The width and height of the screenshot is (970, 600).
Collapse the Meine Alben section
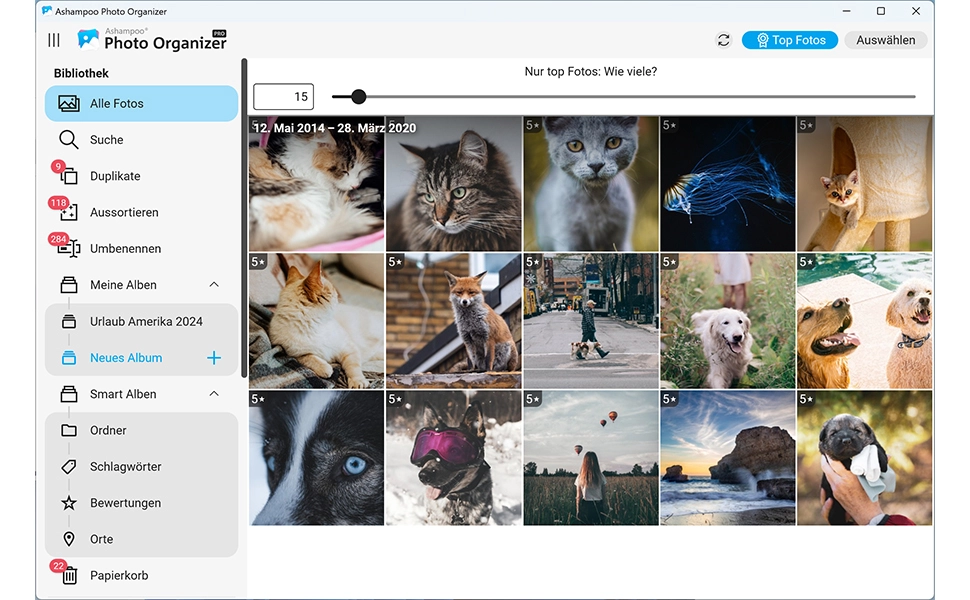point(215,284)
